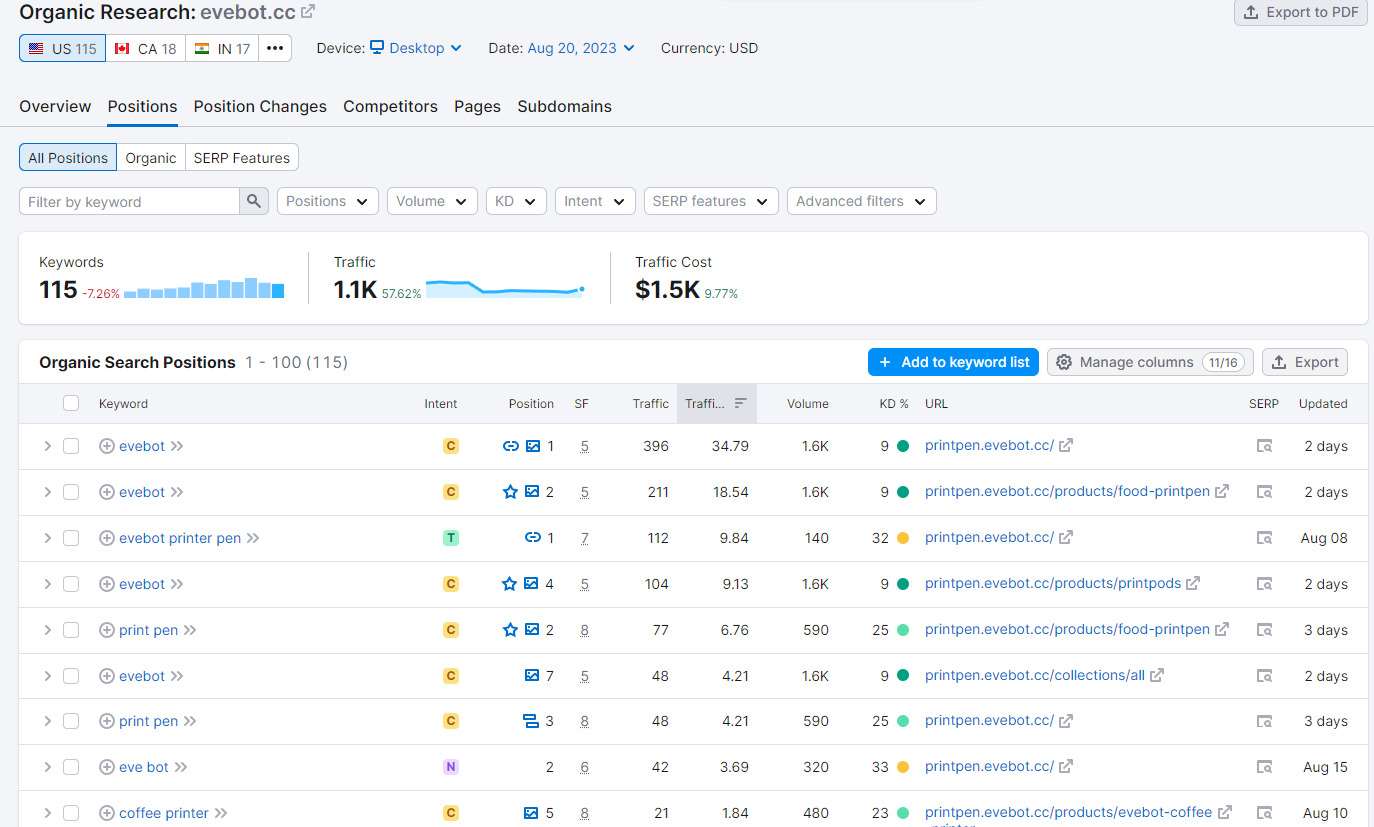Open the SERP features filter dropdown
Screen dimensions: 1374x827
711,201
